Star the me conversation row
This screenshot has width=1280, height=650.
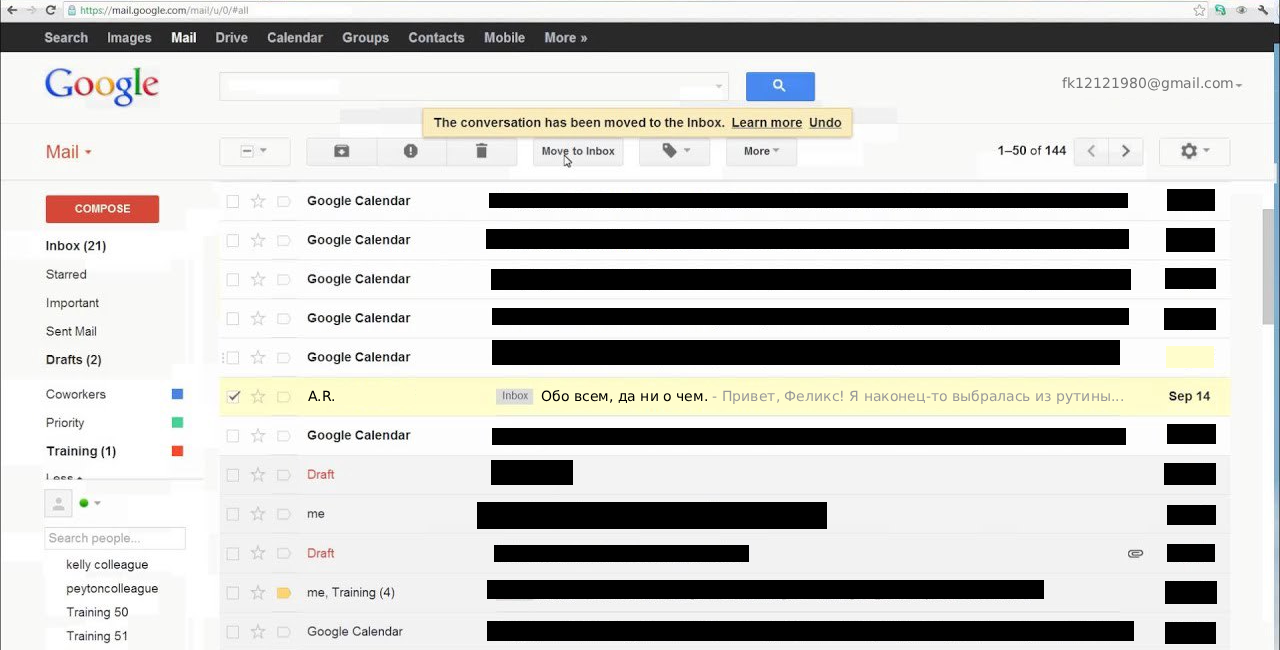click(258, 514)
